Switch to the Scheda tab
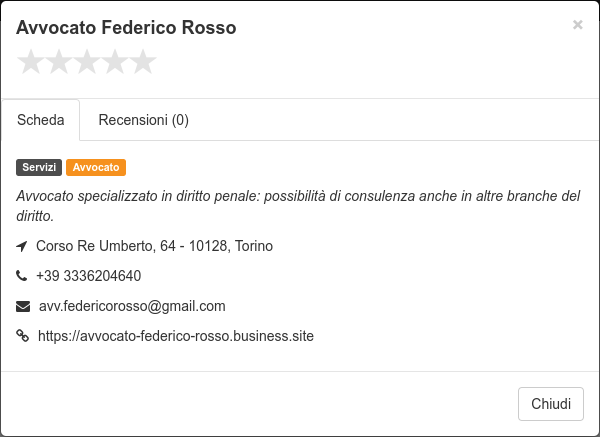Viewport: 600px width, 437px height. (41, 120)
